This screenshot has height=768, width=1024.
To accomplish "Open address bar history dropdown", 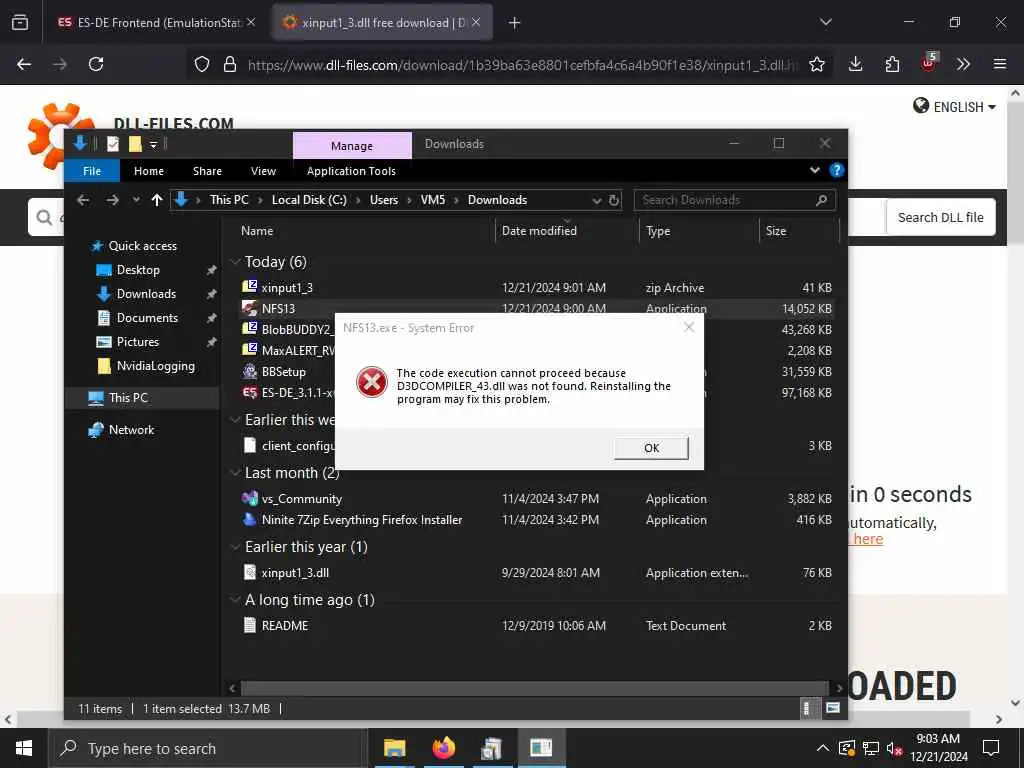I will click(596, 200).
